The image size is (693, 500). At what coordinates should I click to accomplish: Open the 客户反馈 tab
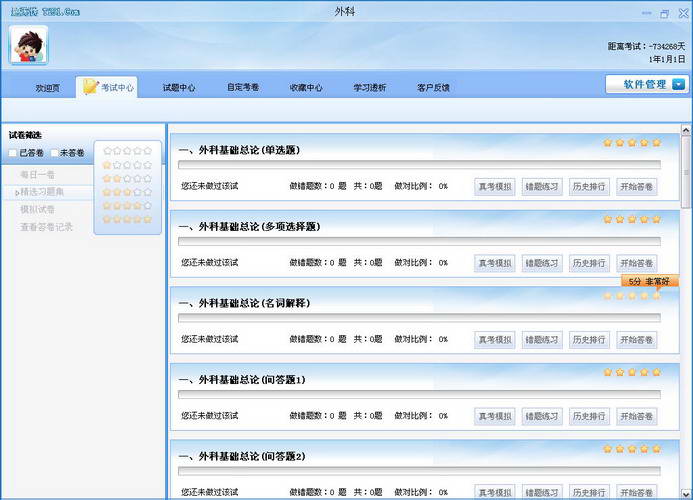click(x=433, y=88)
